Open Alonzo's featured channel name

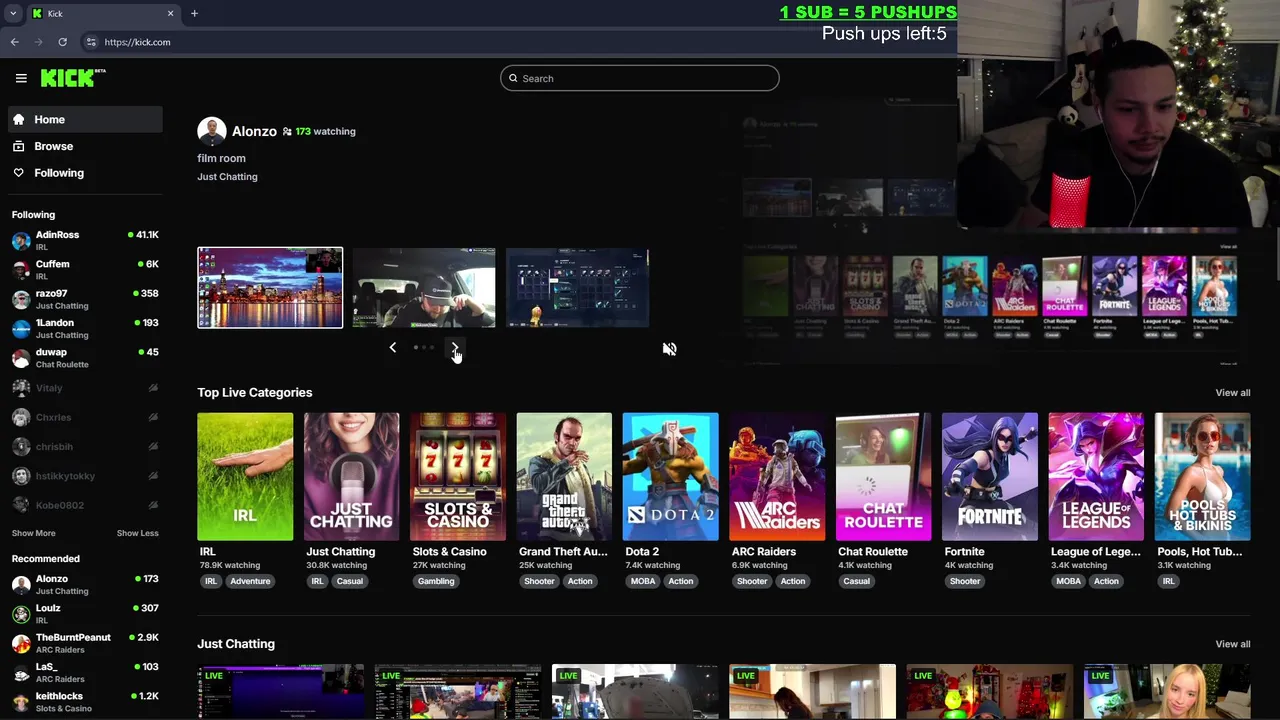click(254, 131)
